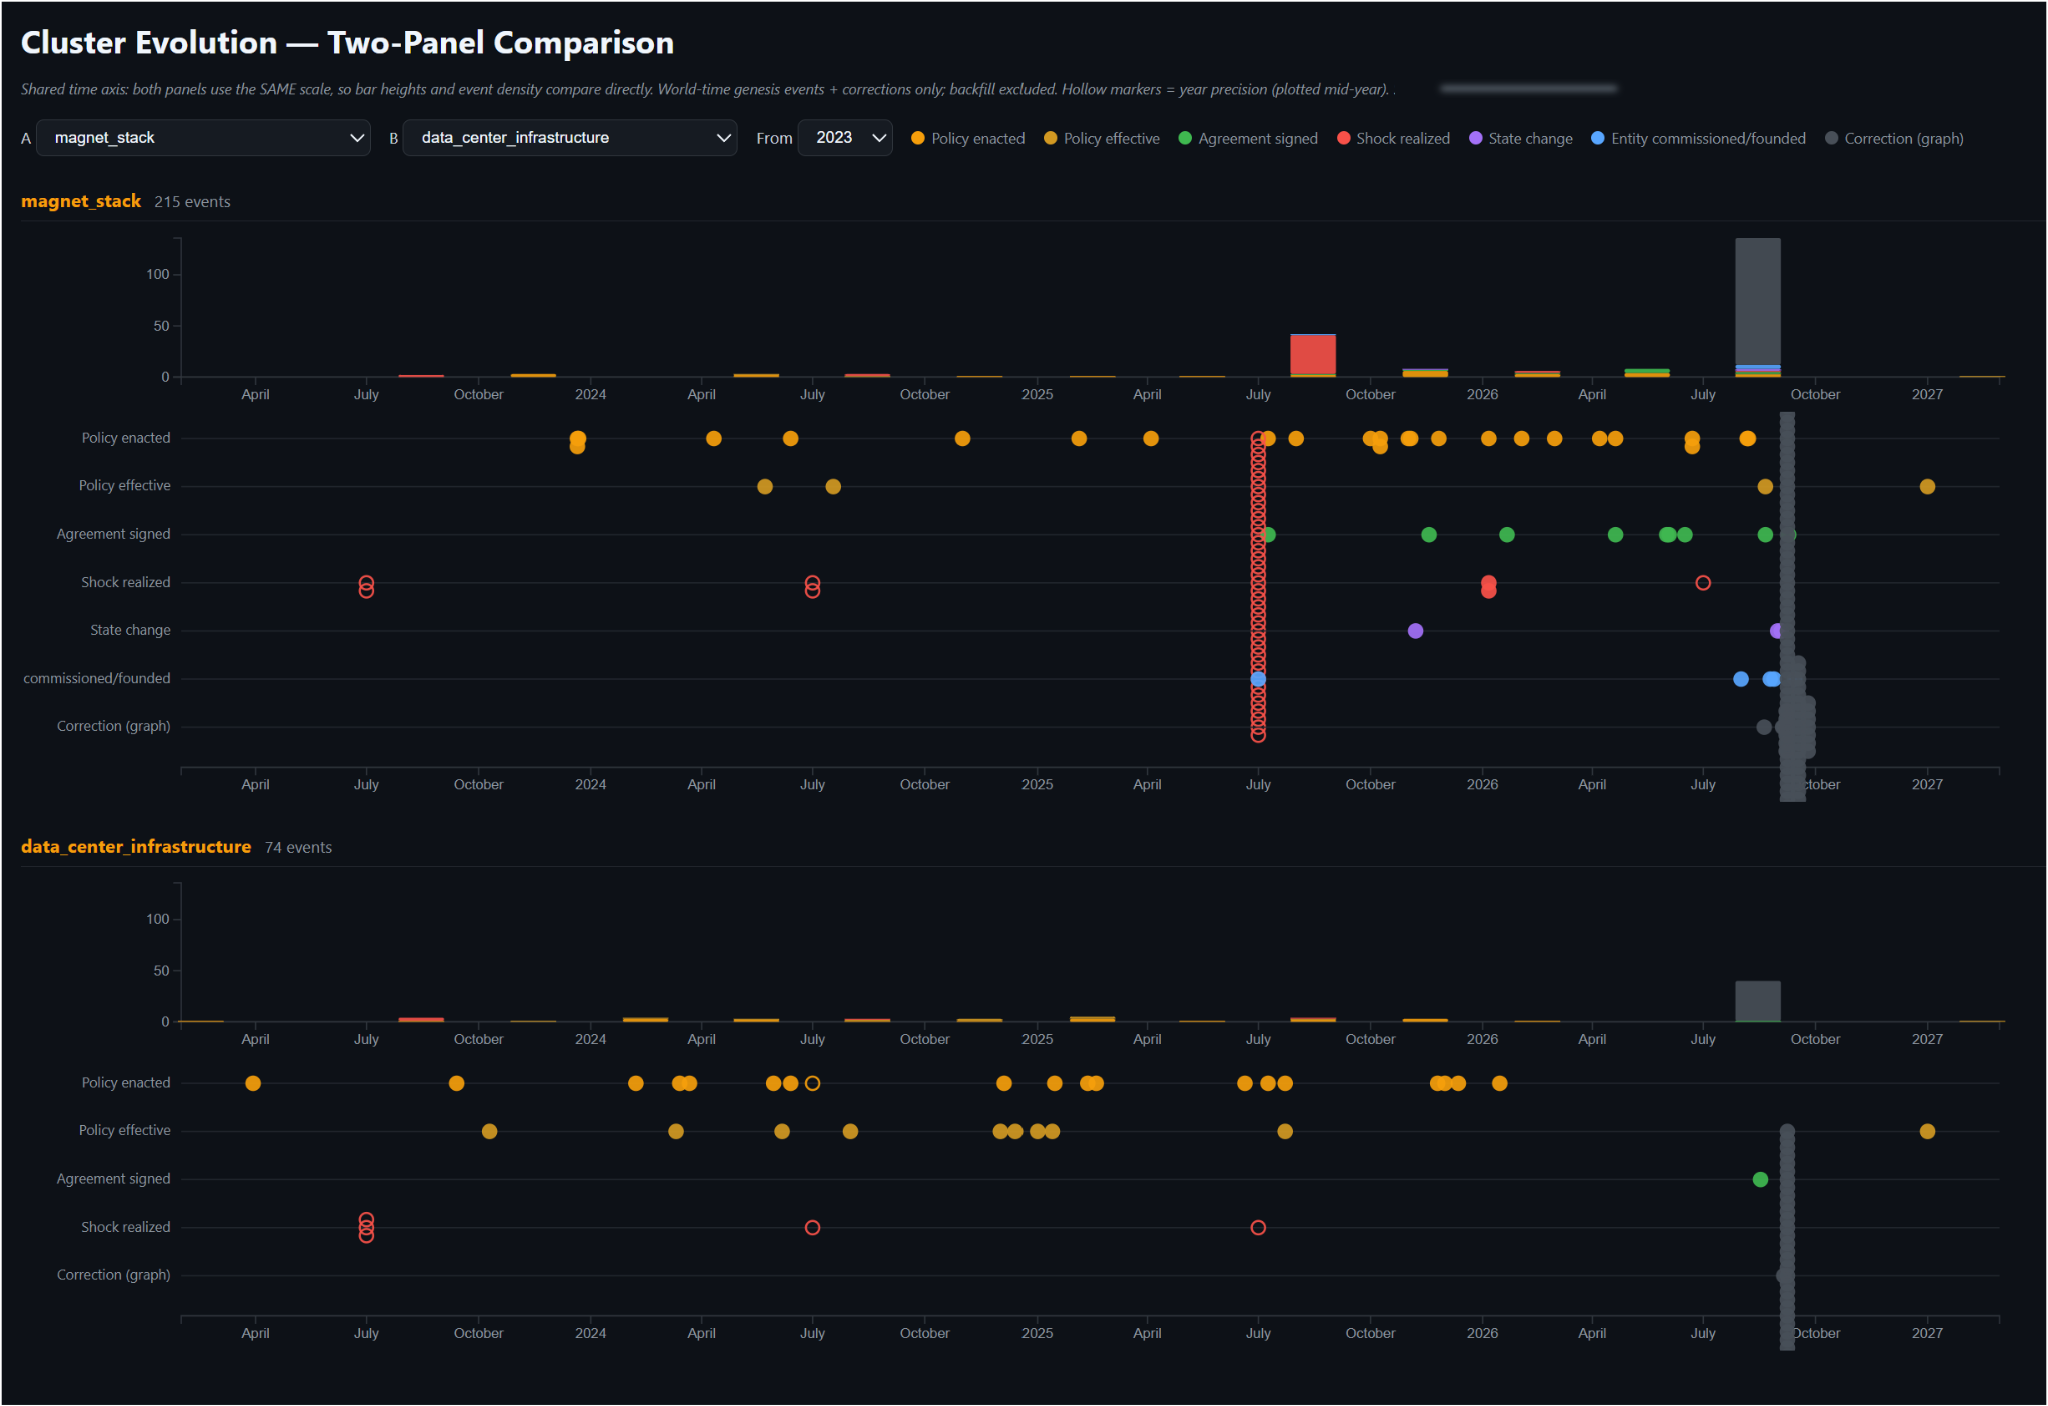Image resolution: width=2048 pixels, height=1406 pixels.
Task: Click the gray bar in data_center_infrastructure histogram
Action: (x=1757, y=1001)
